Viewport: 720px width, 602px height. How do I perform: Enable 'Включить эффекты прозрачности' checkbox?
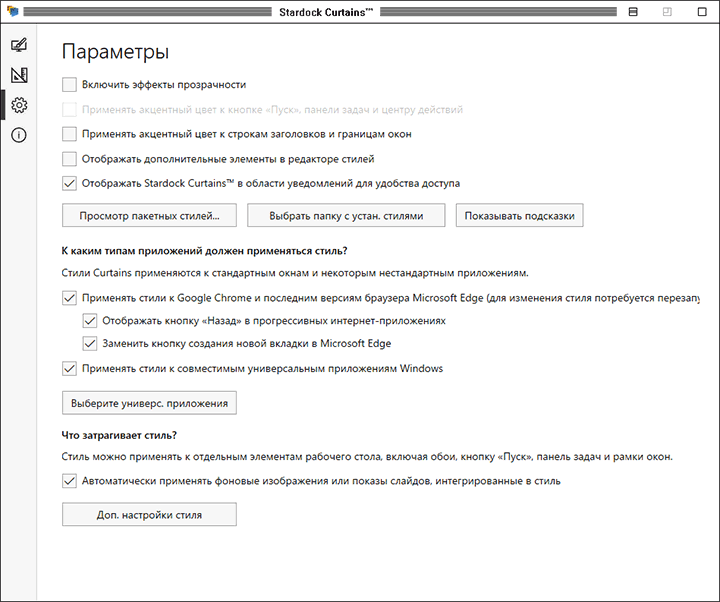[x=69, y=84]
